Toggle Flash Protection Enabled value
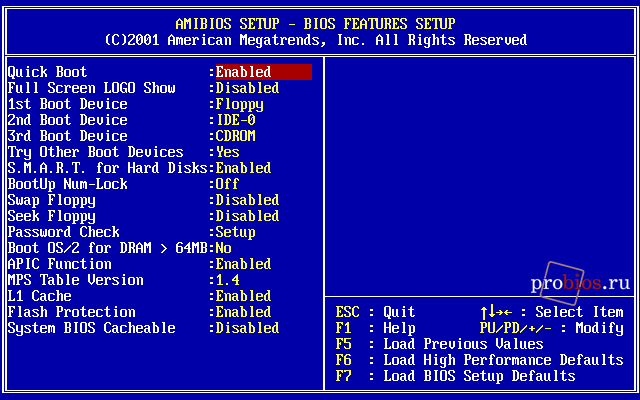 click(x=243, y=312)
